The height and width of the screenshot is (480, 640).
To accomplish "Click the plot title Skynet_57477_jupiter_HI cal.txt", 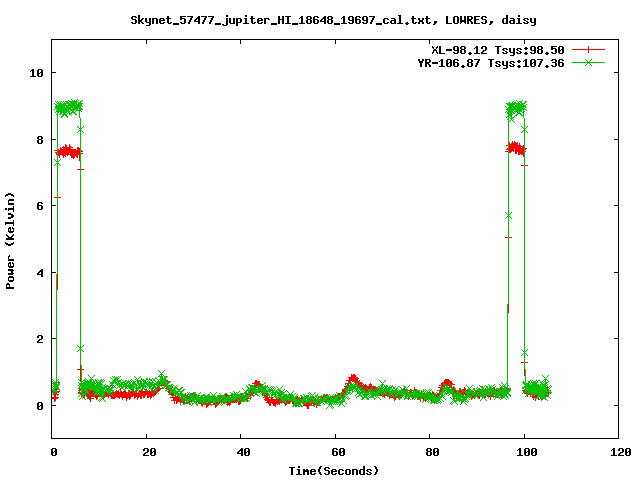I will pos(333,20).
